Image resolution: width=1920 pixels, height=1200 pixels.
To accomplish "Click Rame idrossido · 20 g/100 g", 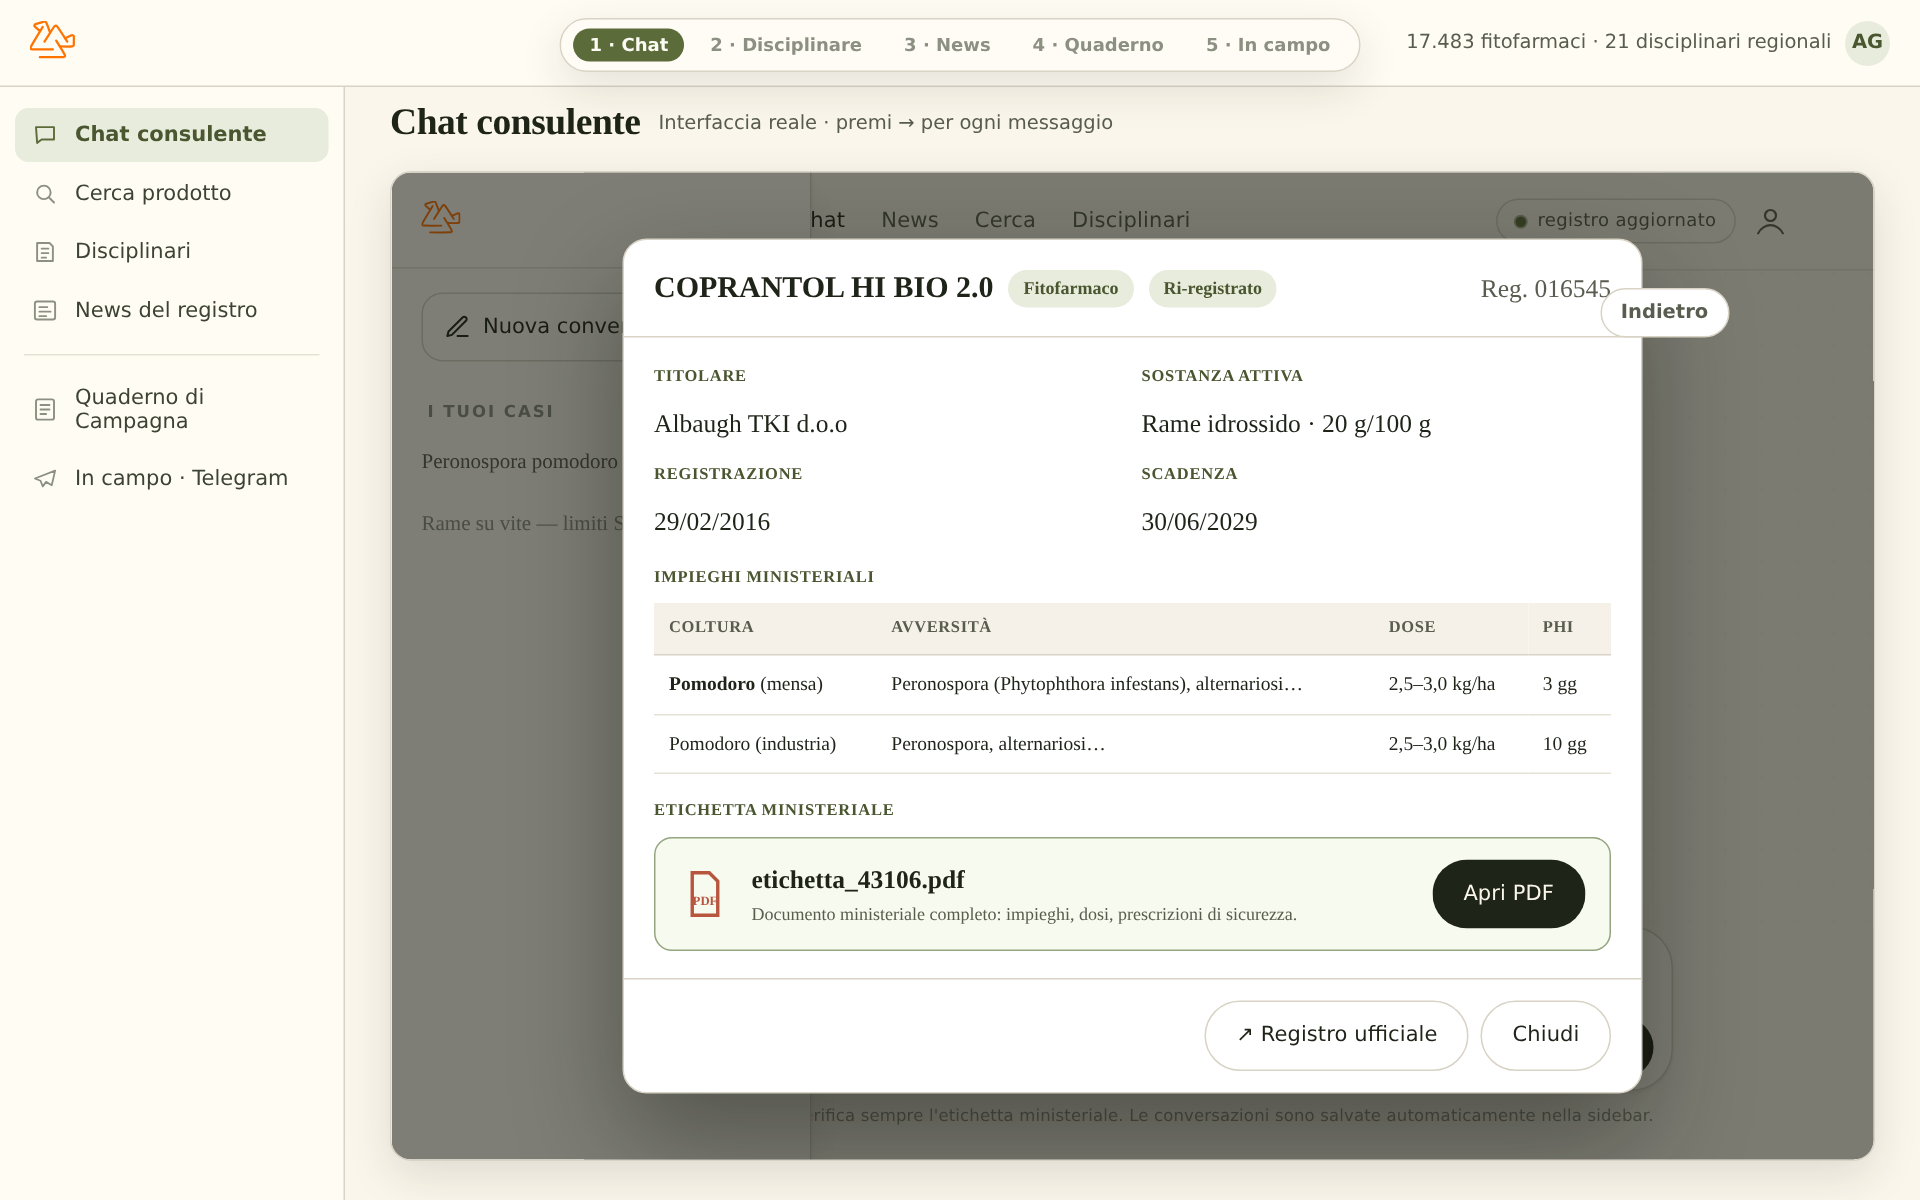I will tap(1286, 424).
